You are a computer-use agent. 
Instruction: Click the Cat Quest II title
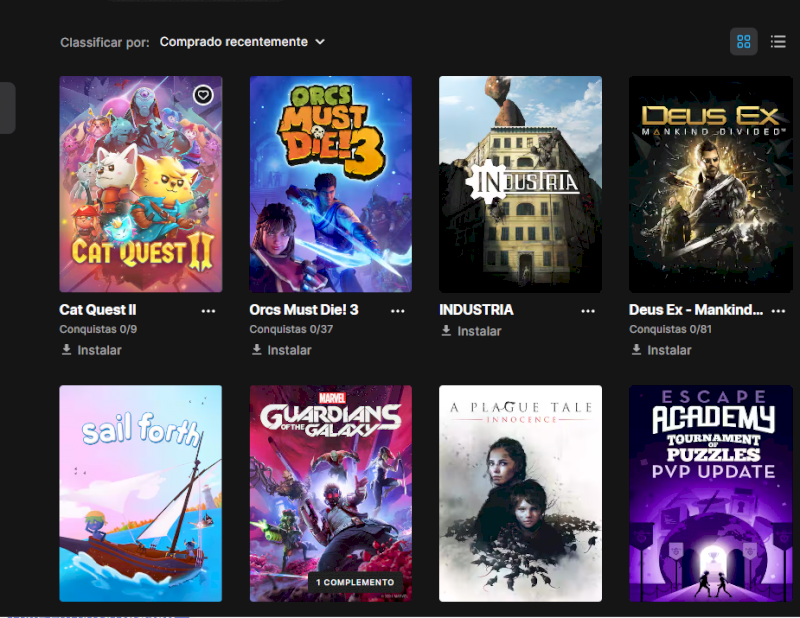[x=97, y=310]
